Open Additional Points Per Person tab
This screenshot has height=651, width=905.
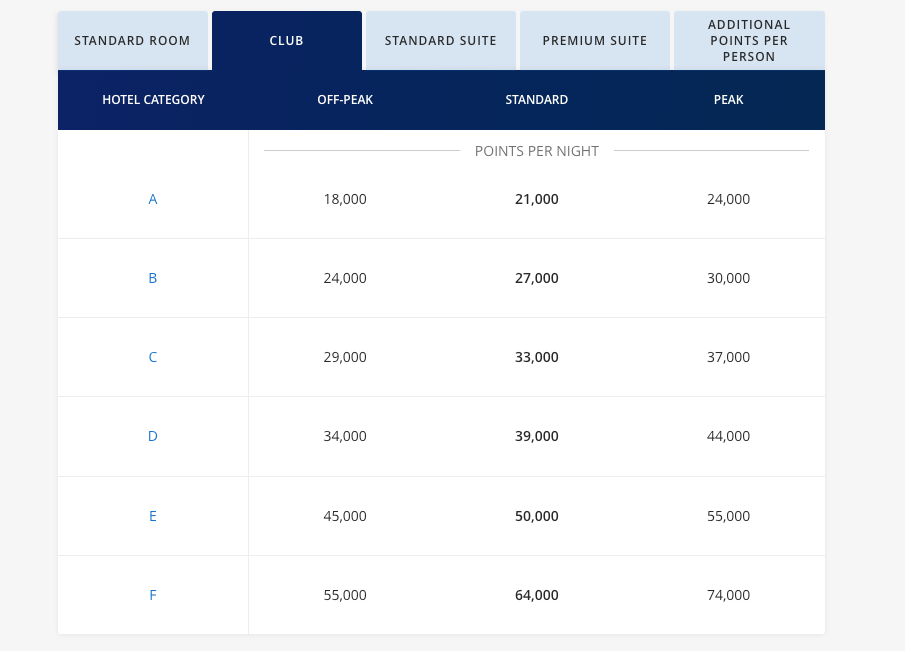(x=748, y=40)
